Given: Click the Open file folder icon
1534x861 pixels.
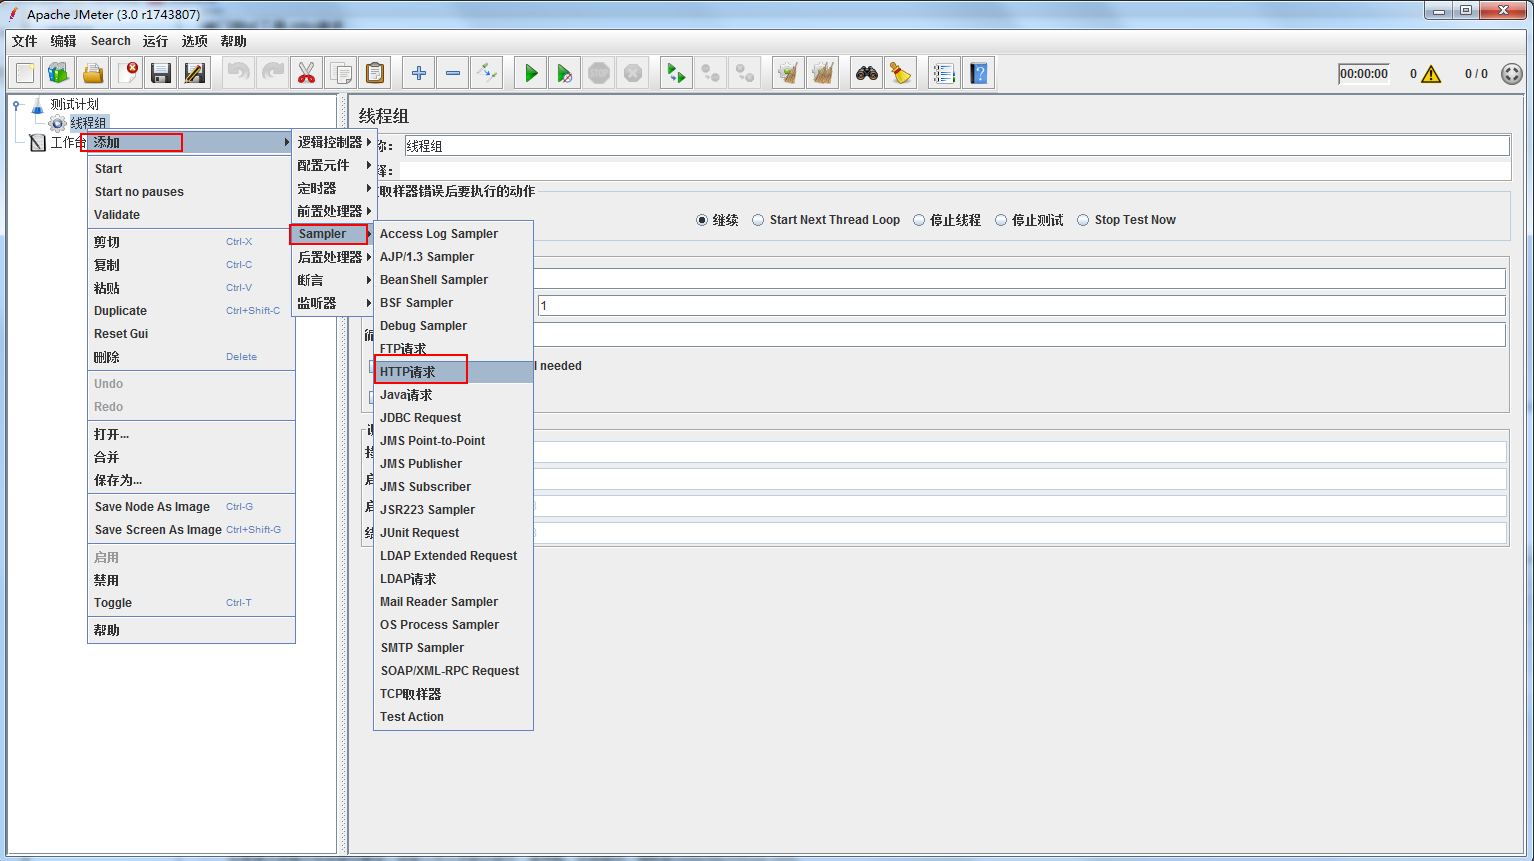Looking at the screenshot, I should tap(93, 73).
